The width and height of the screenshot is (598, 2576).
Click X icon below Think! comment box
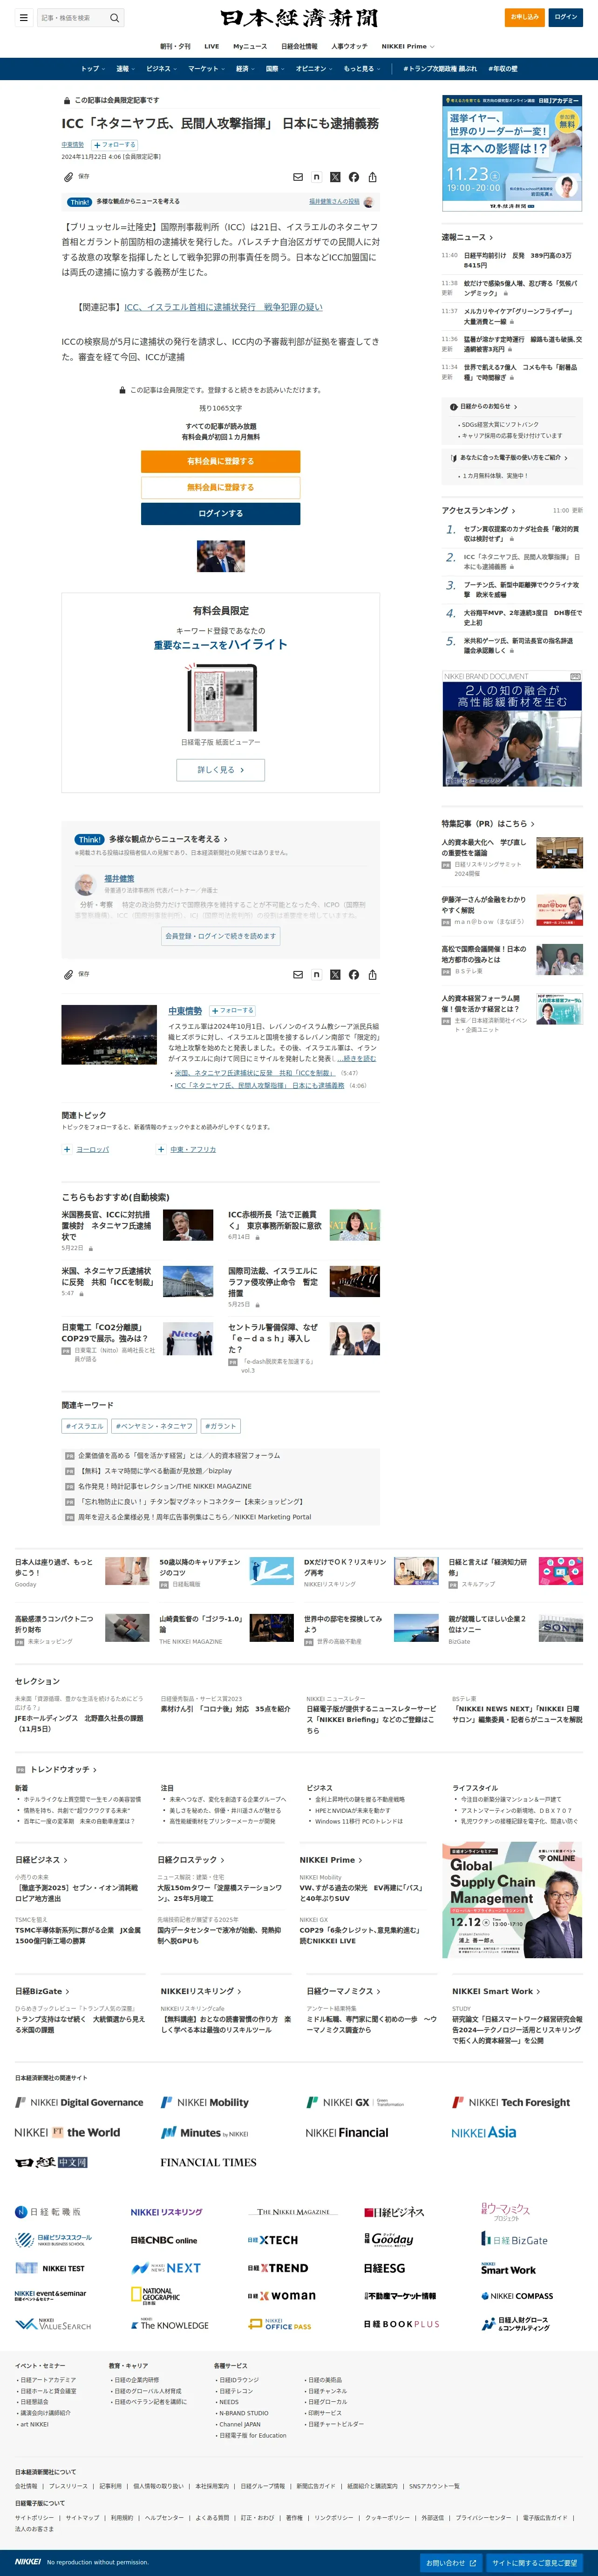(x=335, y=974)
